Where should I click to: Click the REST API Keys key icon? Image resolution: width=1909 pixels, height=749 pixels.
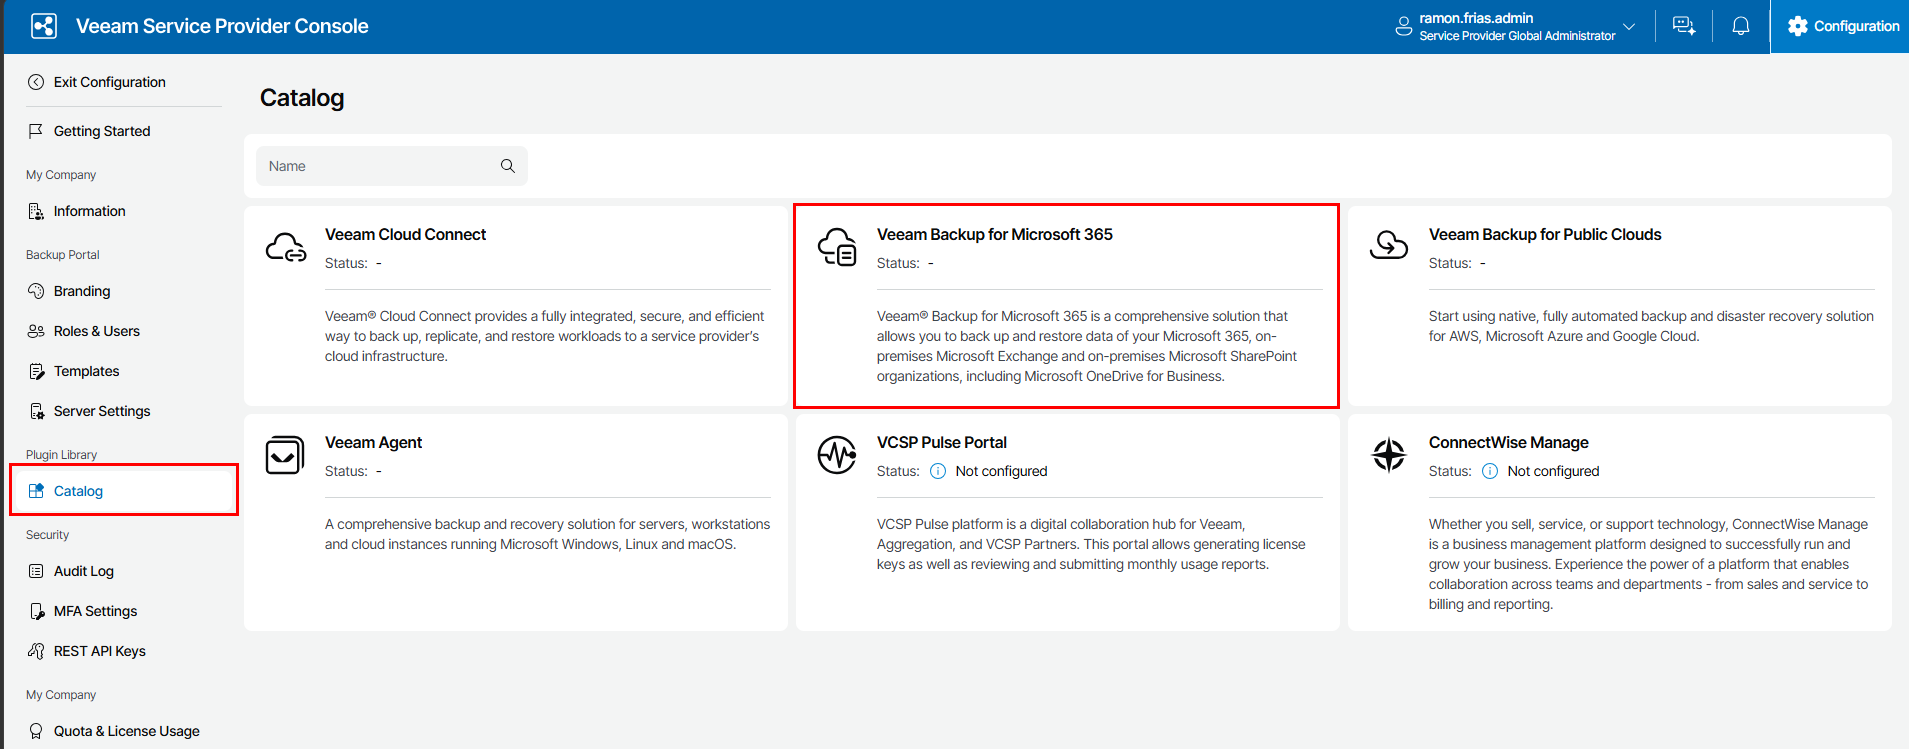36,651
